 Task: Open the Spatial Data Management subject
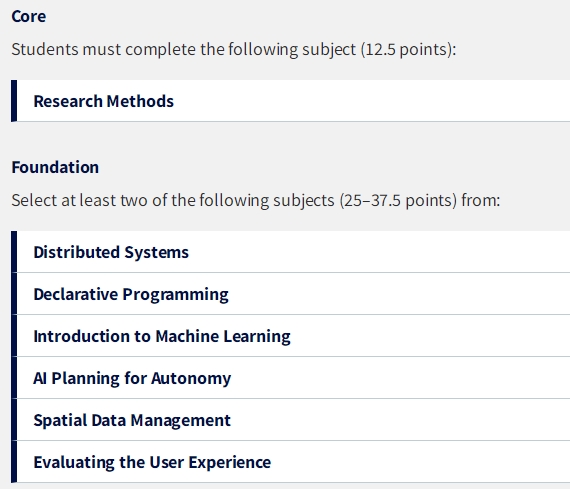point(132,420)
